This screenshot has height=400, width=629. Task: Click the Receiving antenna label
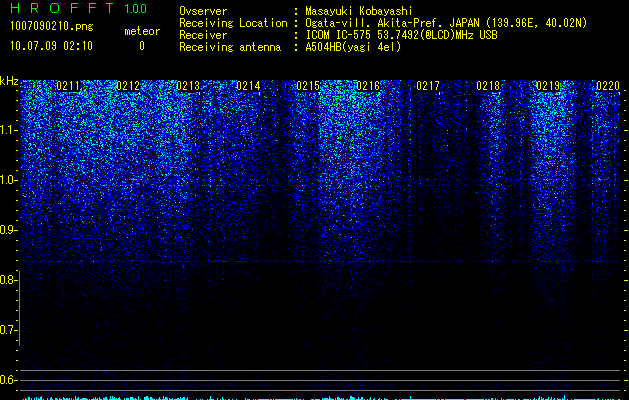[230, 47]
